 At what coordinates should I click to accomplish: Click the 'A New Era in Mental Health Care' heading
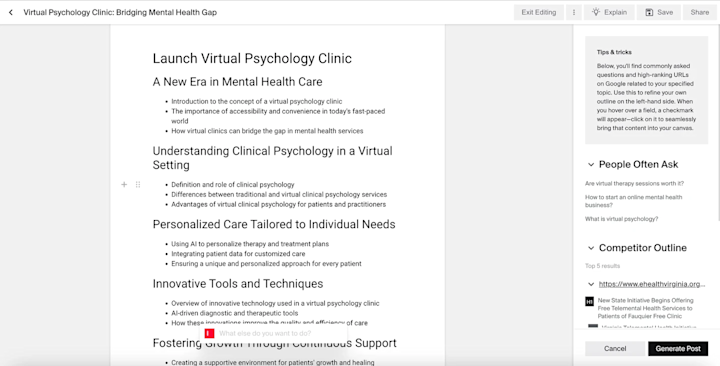237,82
